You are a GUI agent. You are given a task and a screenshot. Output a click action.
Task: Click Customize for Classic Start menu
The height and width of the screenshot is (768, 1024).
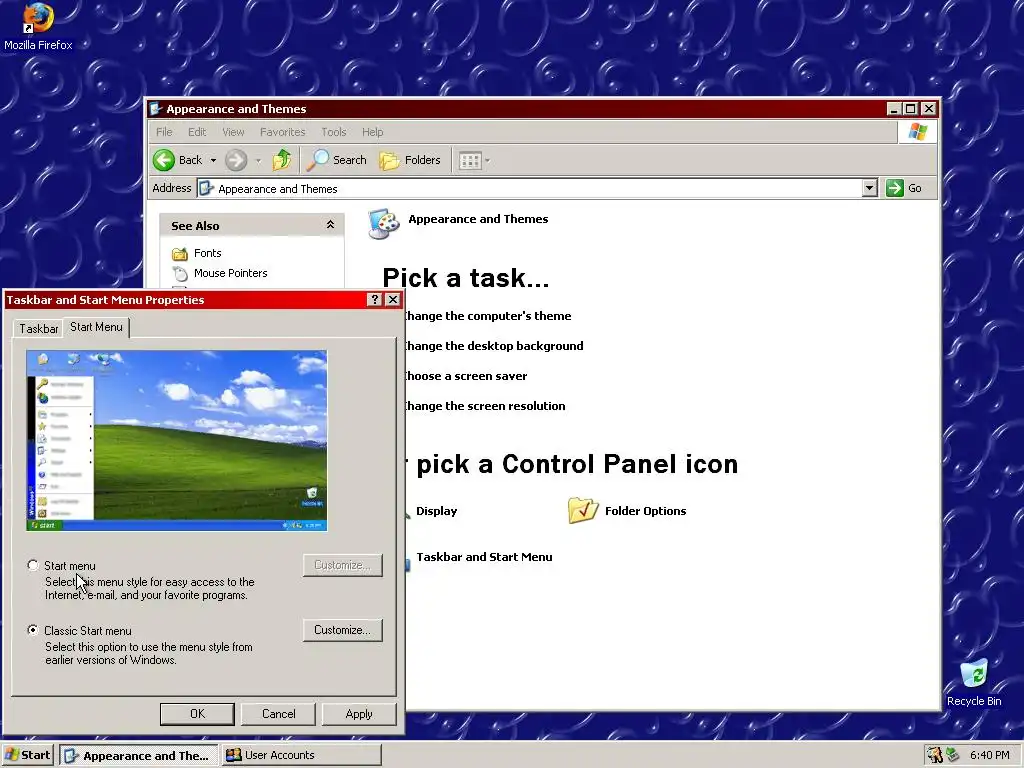coord(342,630)
